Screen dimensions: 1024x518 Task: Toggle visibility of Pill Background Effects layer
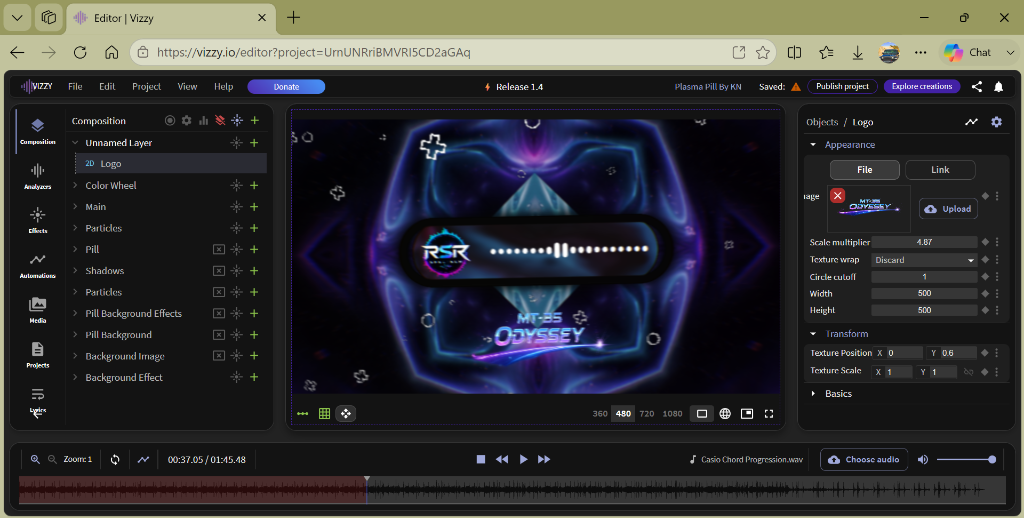tap(219, 314)
